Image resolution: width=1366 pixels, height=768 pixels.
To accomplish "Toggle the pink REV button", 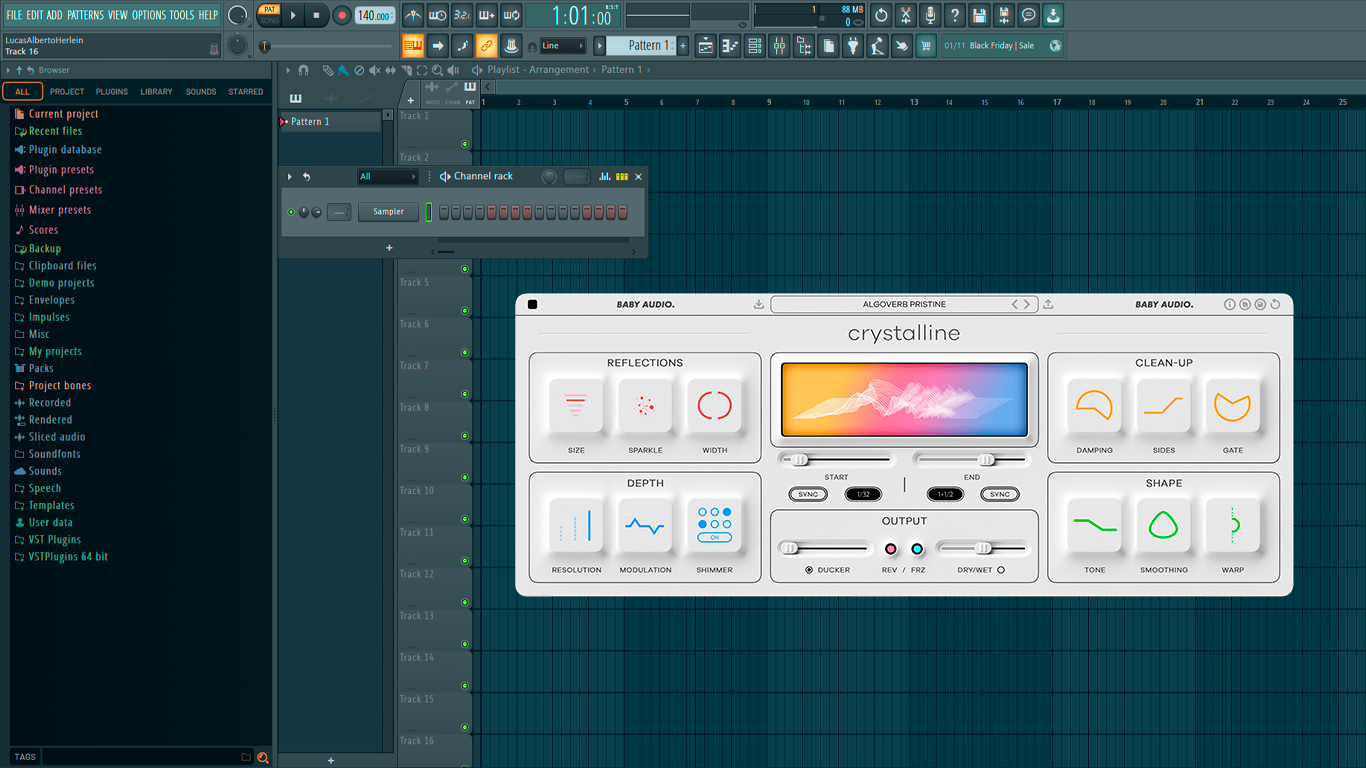I will [891, 549].
